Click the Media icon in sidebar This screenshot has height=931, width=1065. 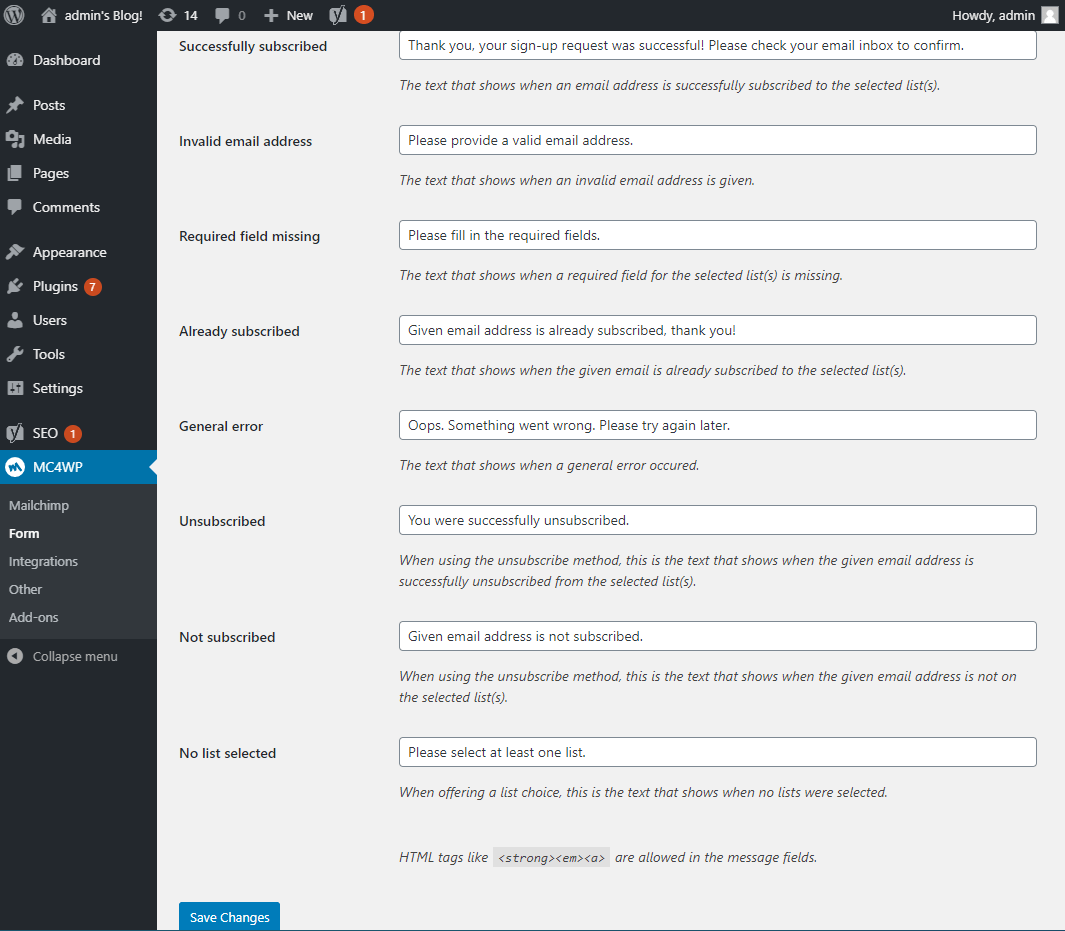(x=15, y=139)
